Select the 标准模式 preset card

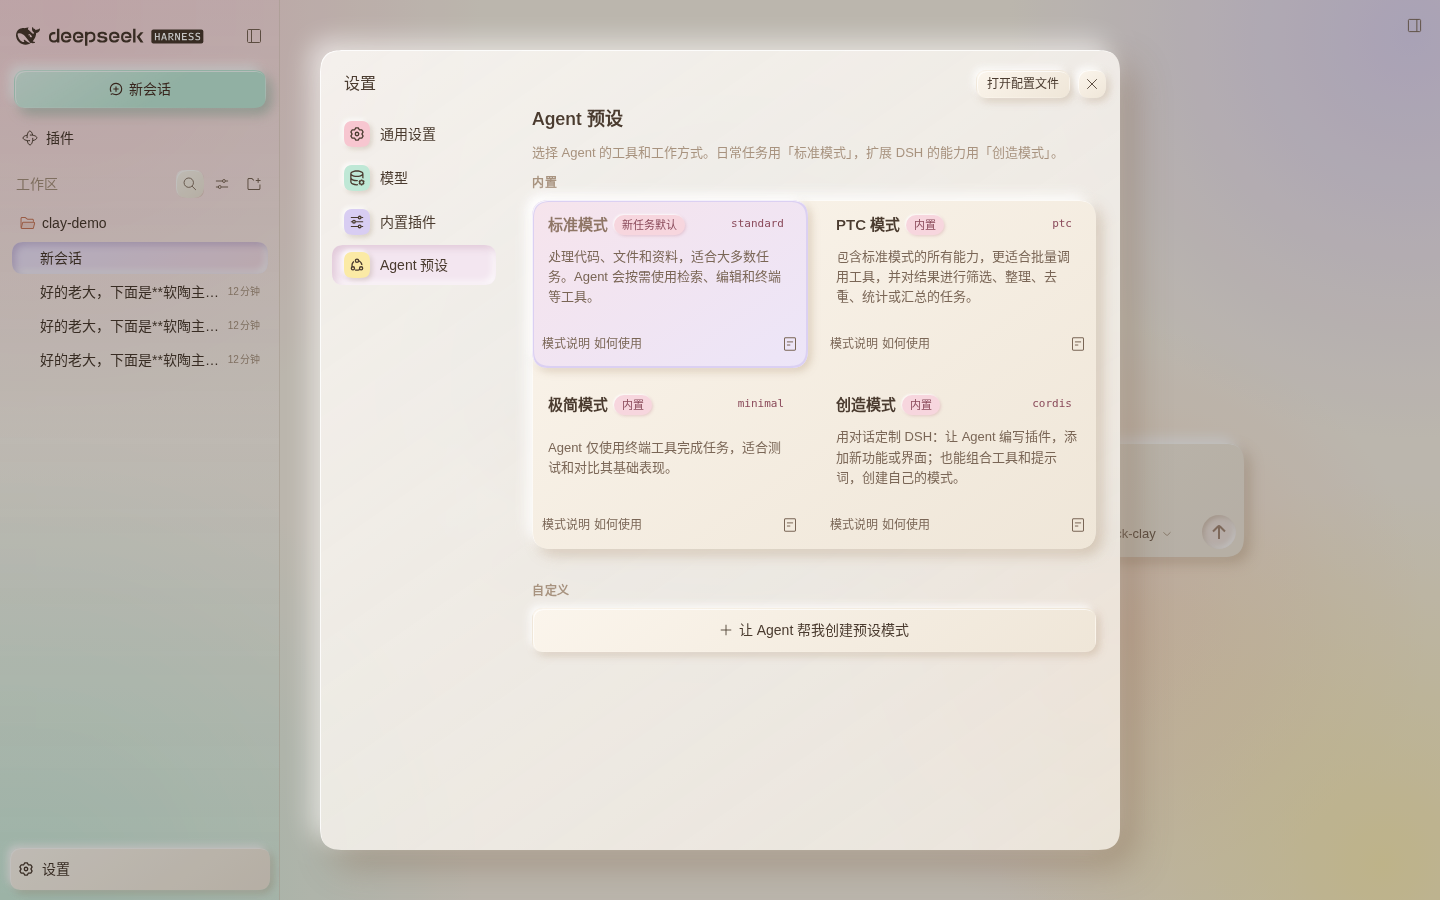point(670,284)
